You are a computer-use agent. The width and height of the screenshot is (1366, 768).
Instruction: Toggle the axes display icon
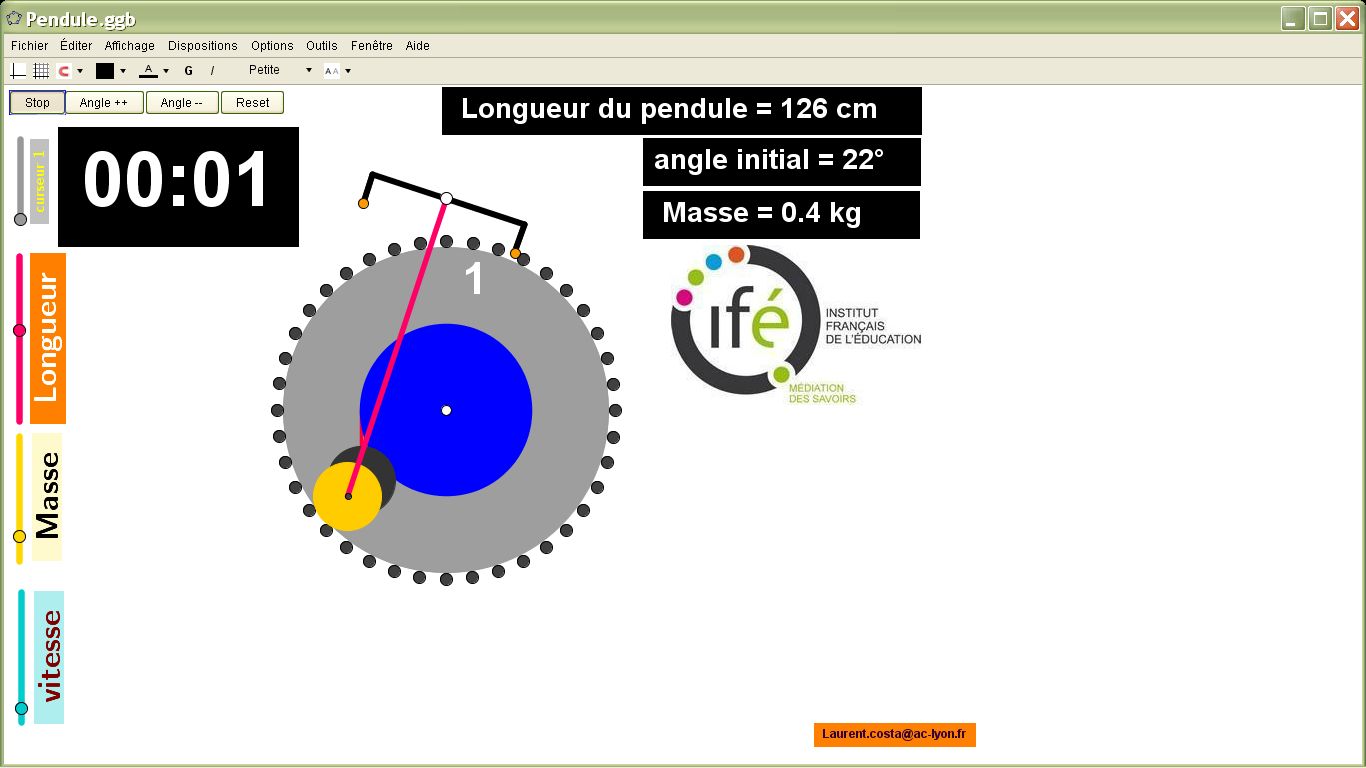pos(18,71)
